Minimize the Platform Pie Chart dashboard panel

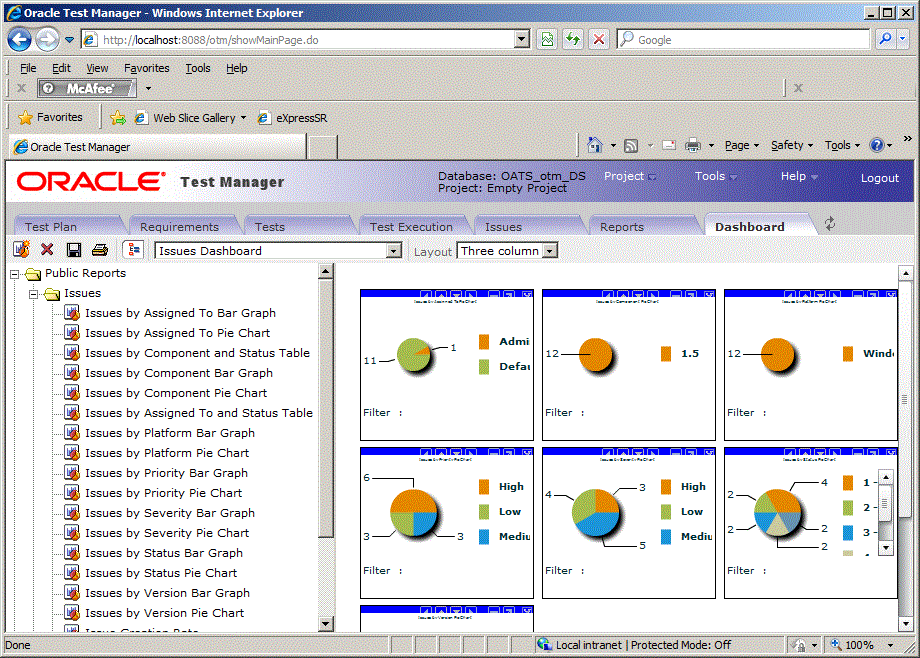pyautogui.click(x=858, y=294)
